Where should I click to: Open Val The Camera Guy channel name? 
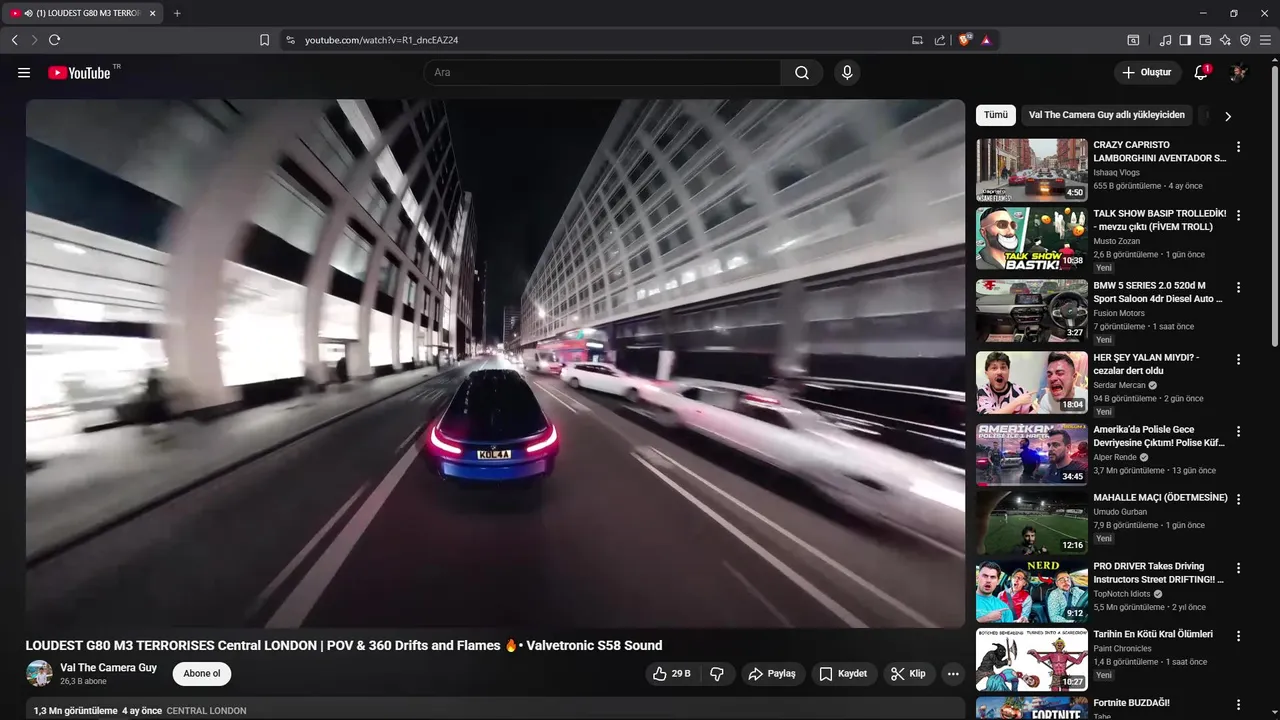(108, 668)
